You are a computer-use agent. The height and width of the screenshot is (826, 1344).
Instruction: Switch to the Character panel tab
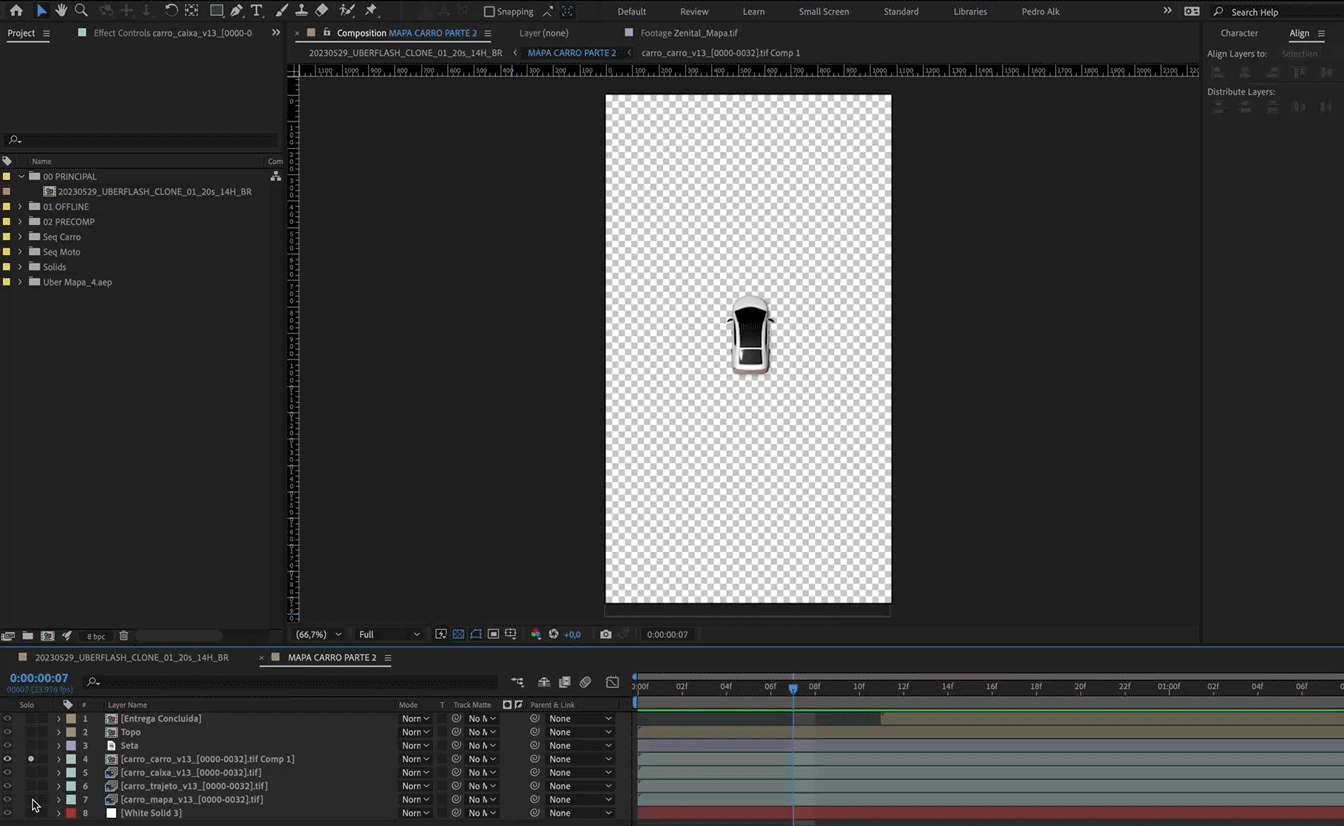coord(1239,33)
